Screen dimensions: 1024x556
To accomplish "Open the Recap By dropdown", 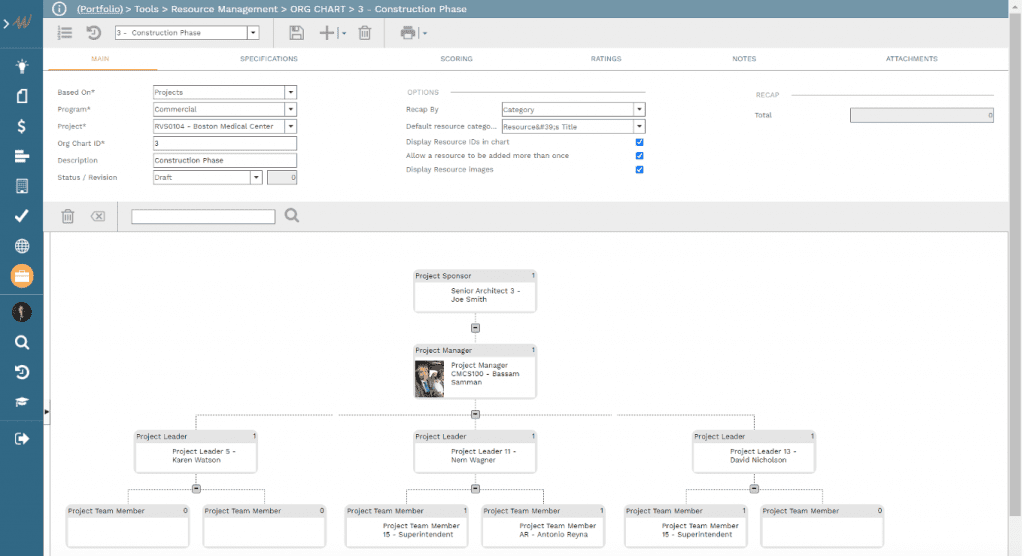I will tap(639, 109).
